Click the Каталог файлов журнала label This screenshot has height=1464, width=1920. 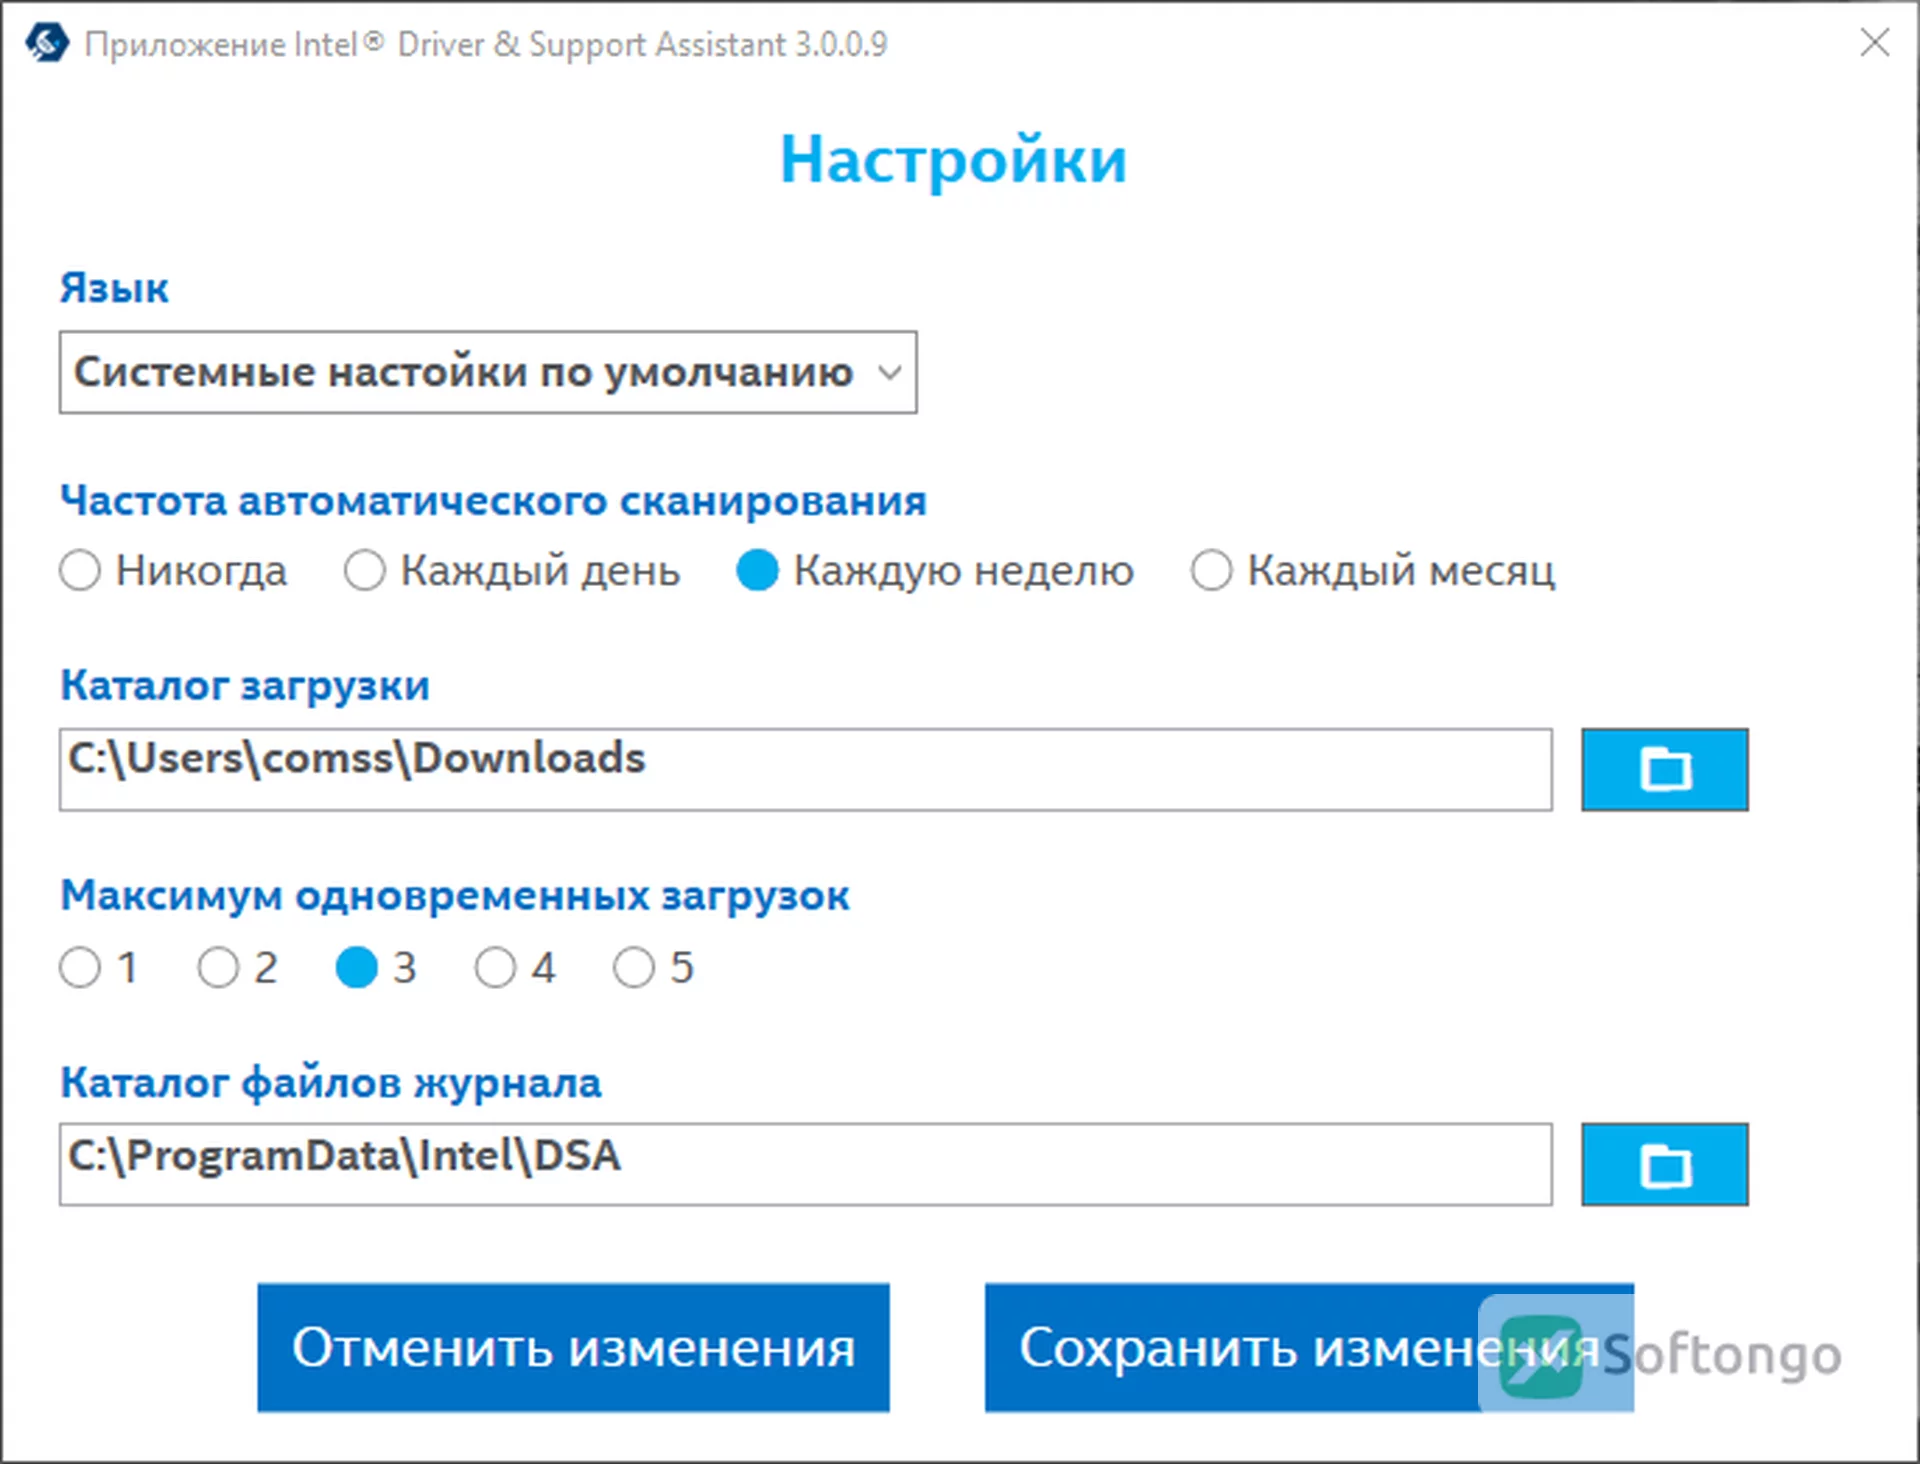click(x=331, y=1083)
